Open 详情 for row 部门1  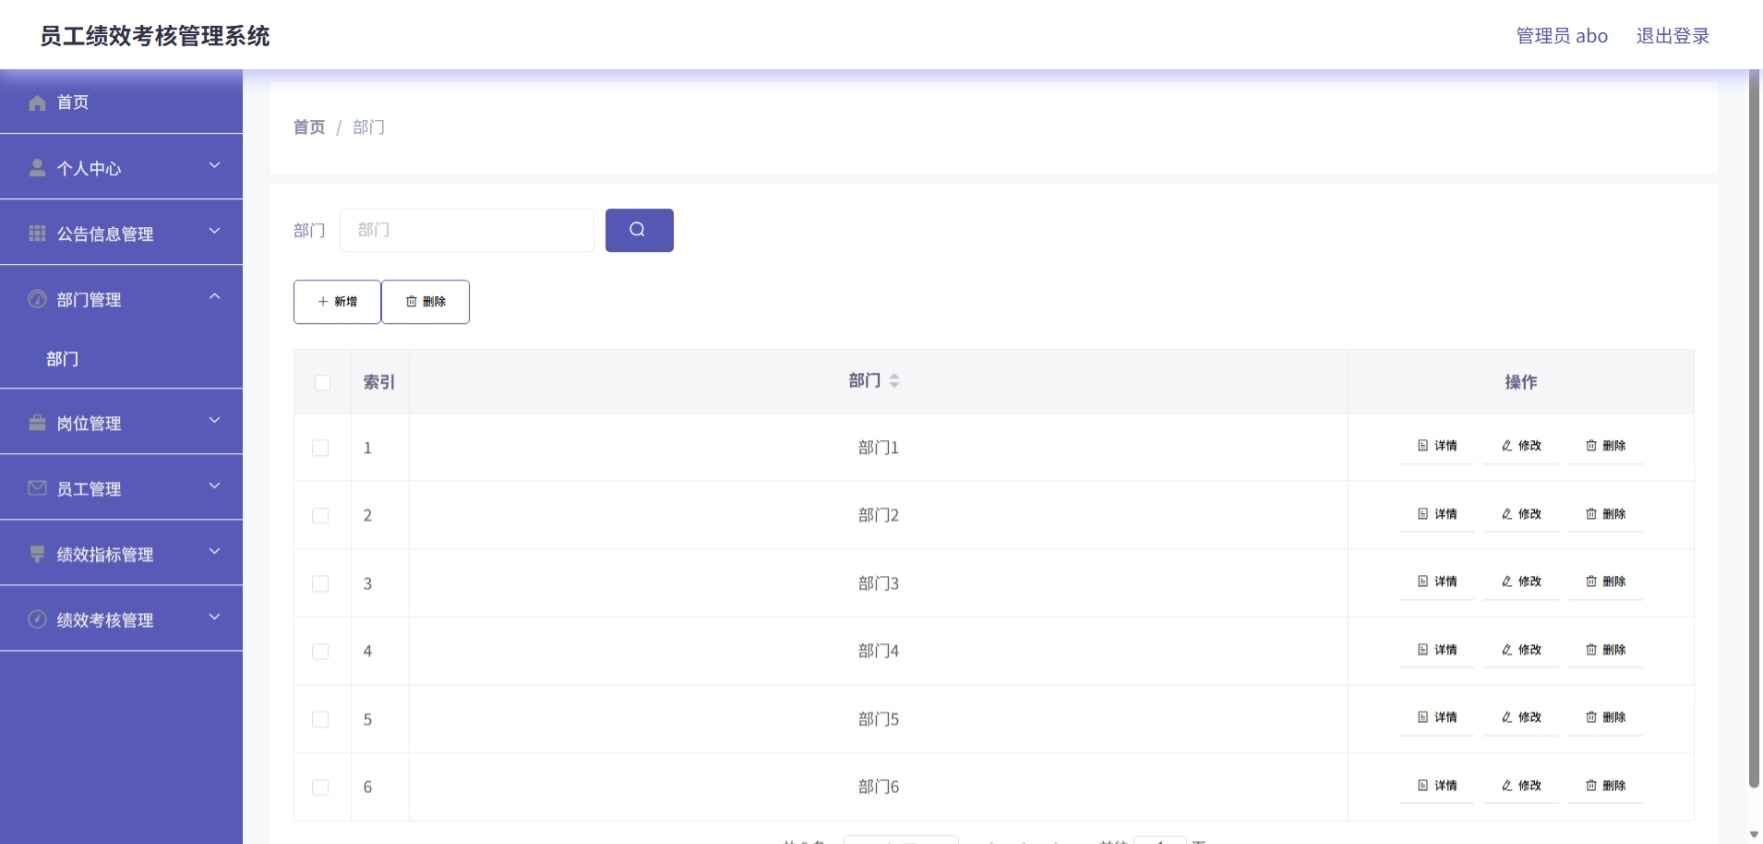1437,446
